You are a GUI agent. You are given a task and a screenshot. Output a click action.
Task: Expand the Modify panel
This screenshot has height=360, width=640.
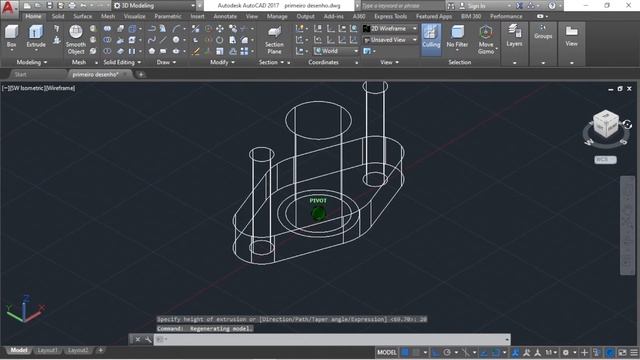[x=222, y=62]
